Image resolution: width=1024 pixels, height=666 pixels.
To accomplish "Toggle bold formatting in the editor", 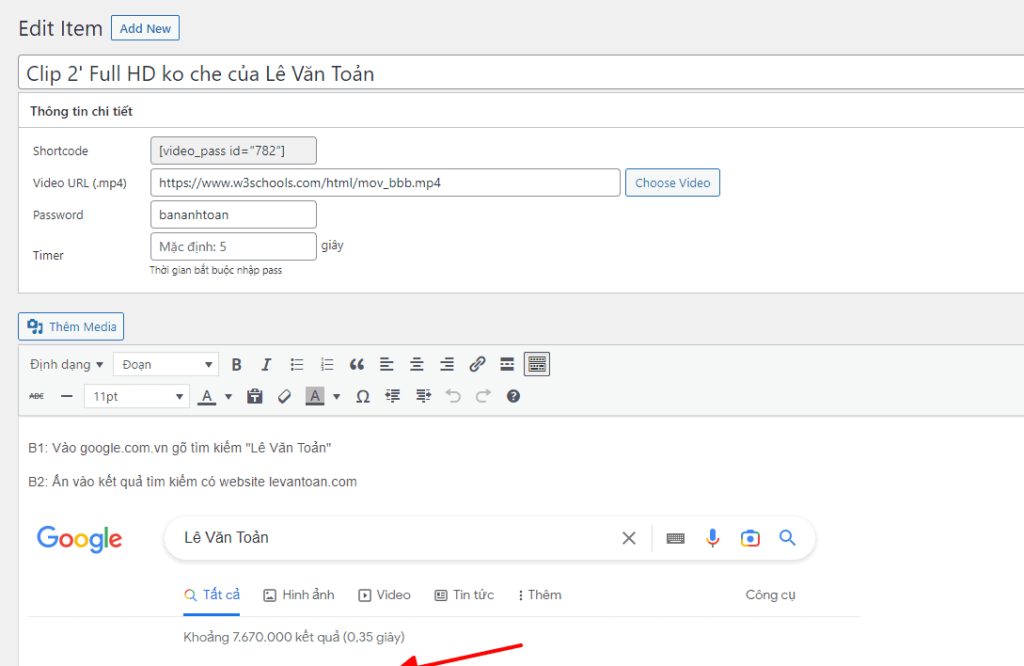I will coord(237,364).
